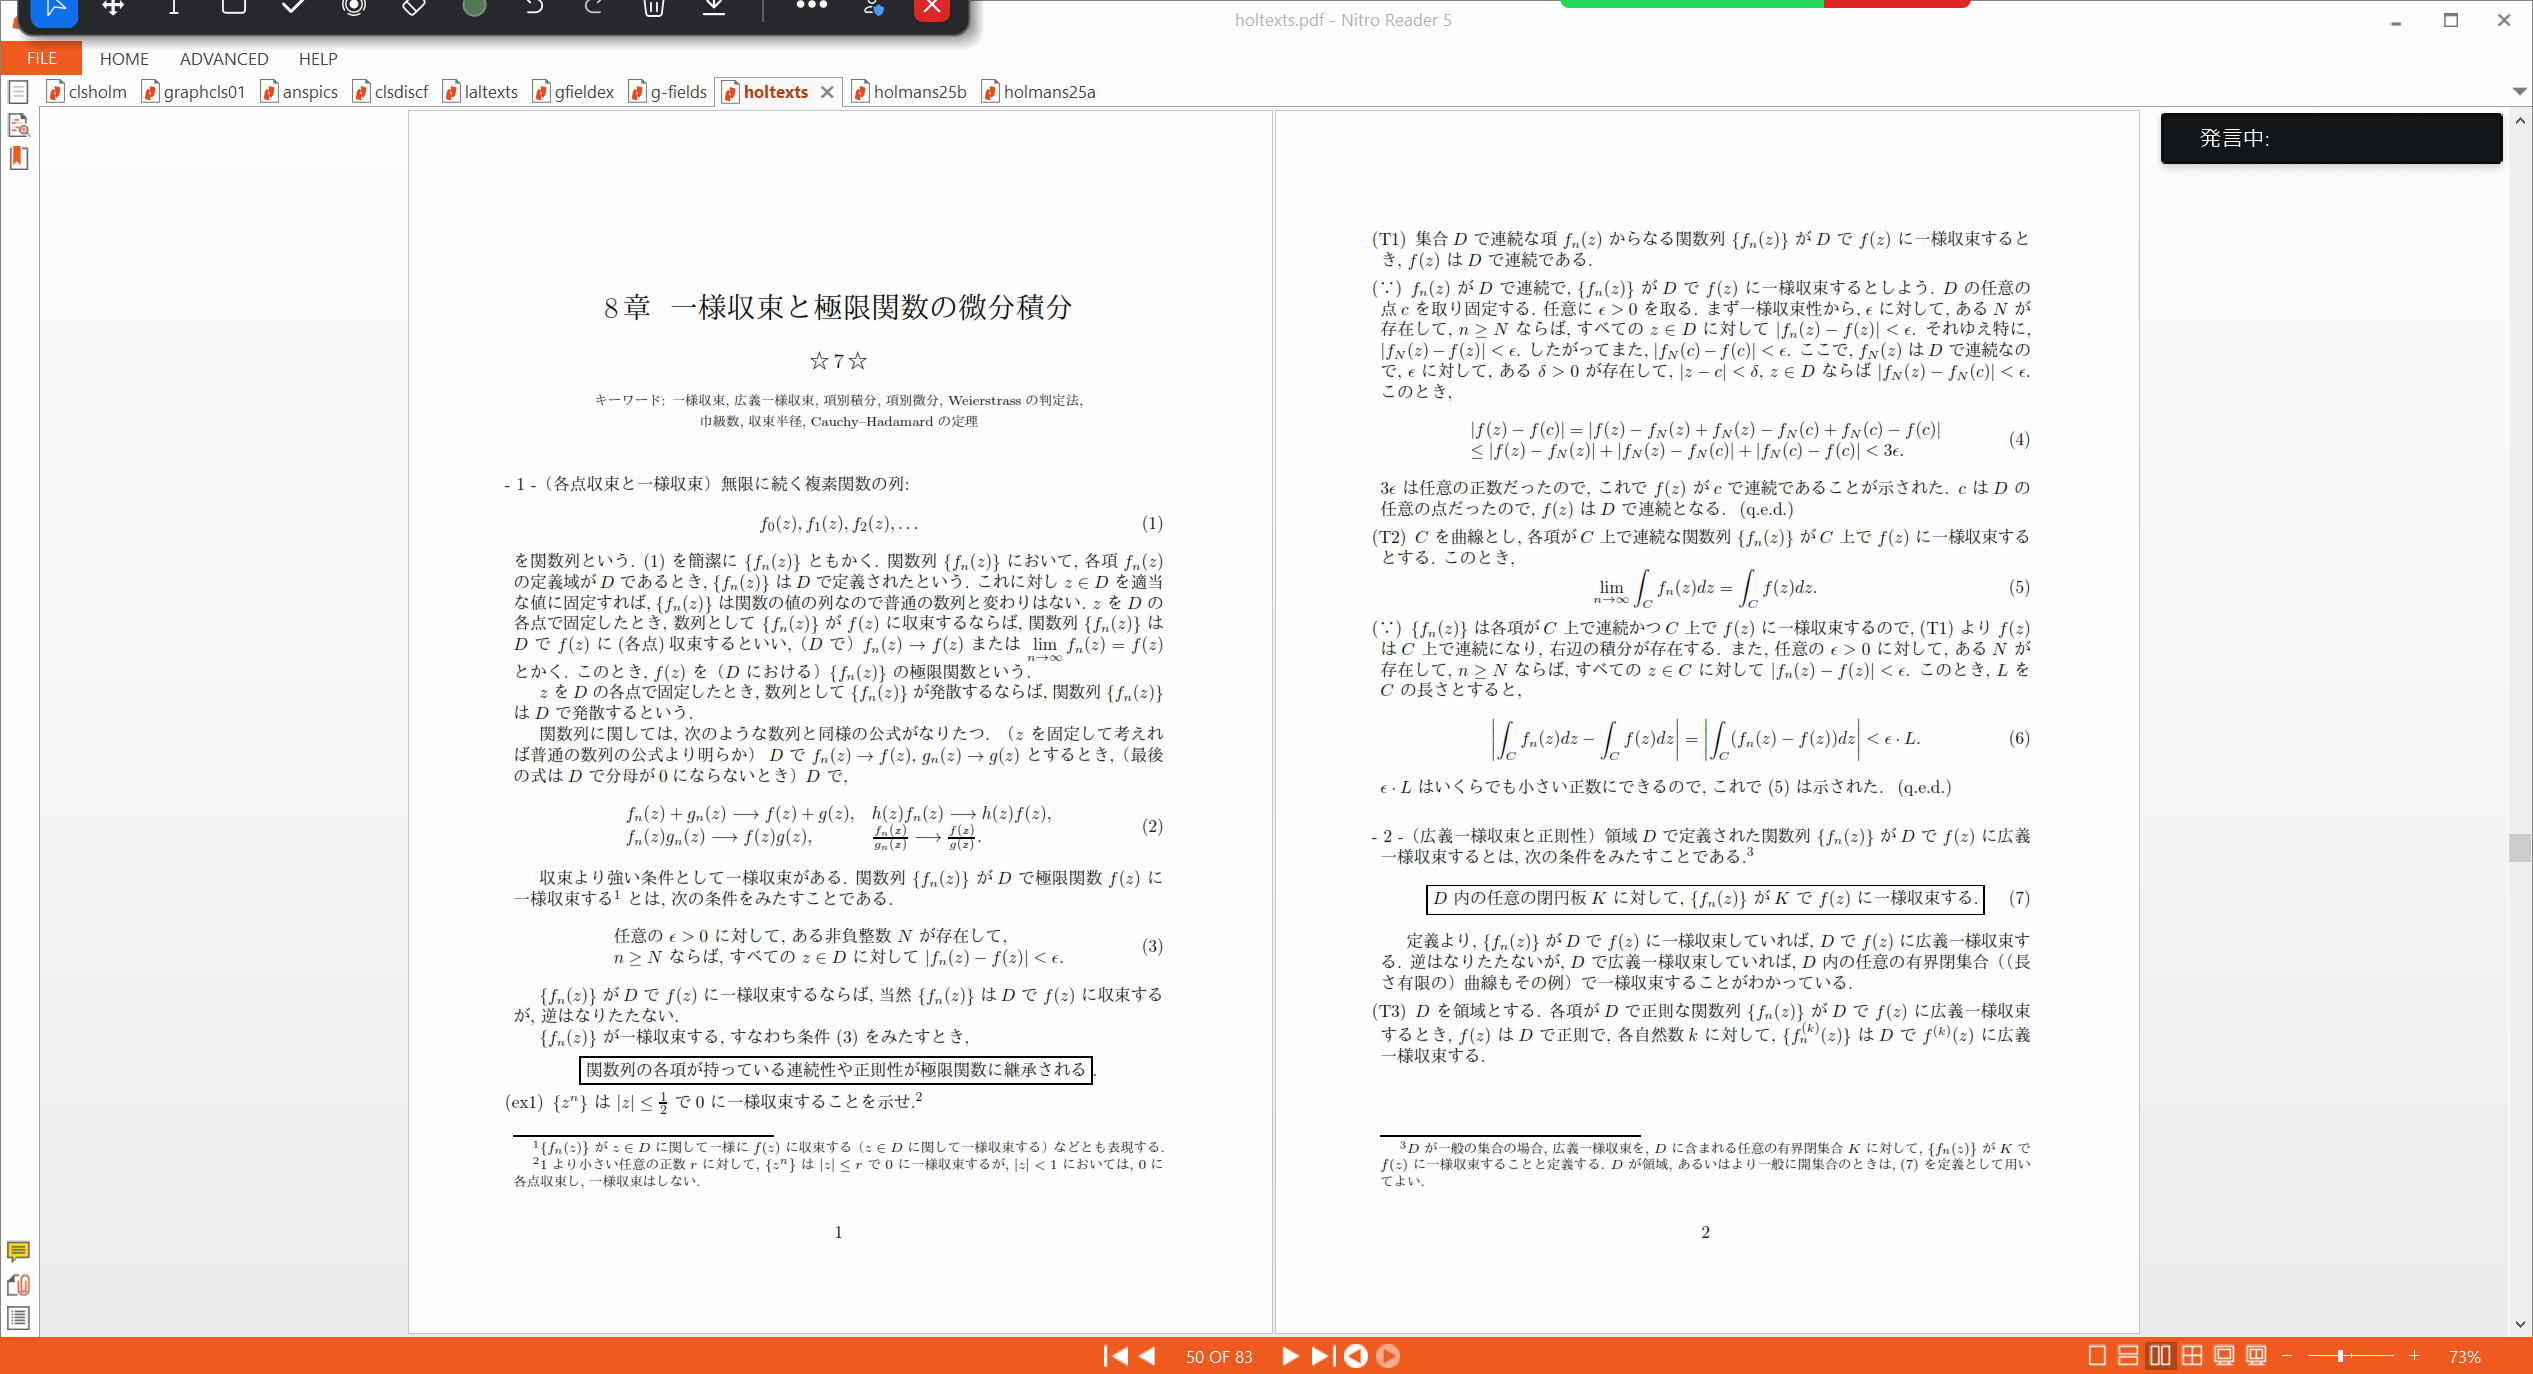Expand the hidden tabs chevron on the right
The image size is (2533, 1374).
coord(2520,90)
